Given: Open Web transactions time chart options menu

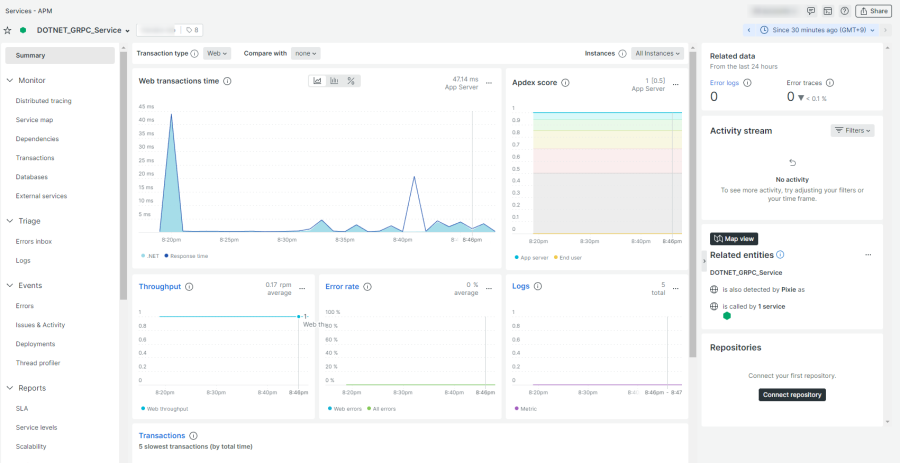Looking at the screenshot, I should (489, 83).
